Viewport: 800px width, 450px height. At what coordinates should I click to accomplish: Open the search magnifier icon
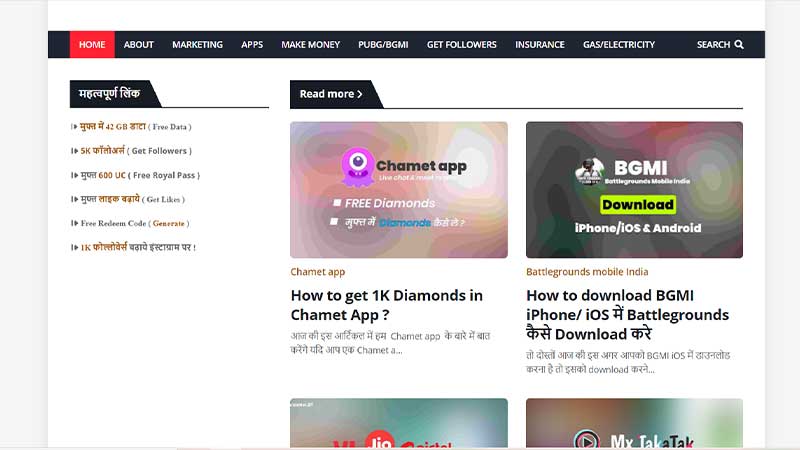739,45
